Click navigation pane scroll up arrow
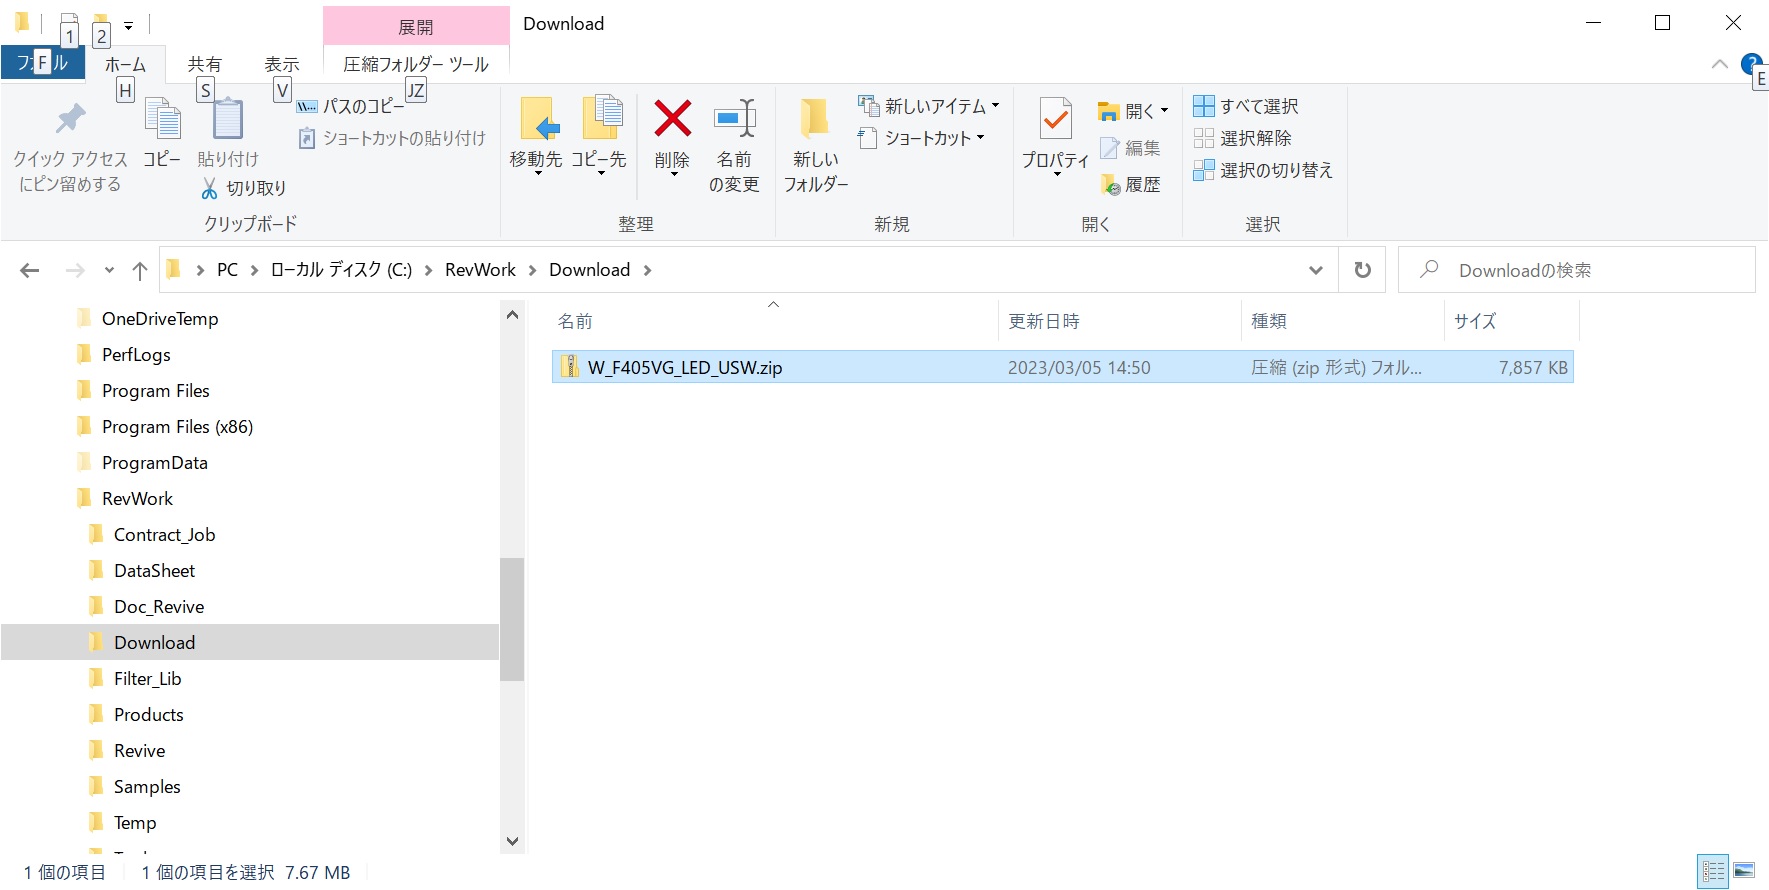Image resolution: width=1769 pixels, height=890 pixels. (512, 315)
